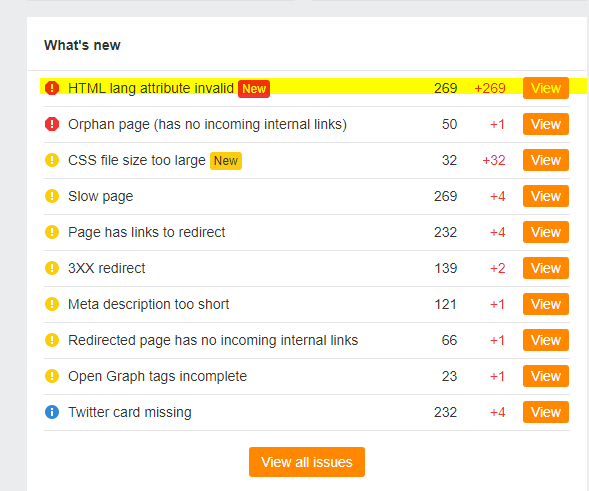Click red New badge on HTML lang row
The width and height of the screenshot is (589, 491).
click(x=254, y=89)
